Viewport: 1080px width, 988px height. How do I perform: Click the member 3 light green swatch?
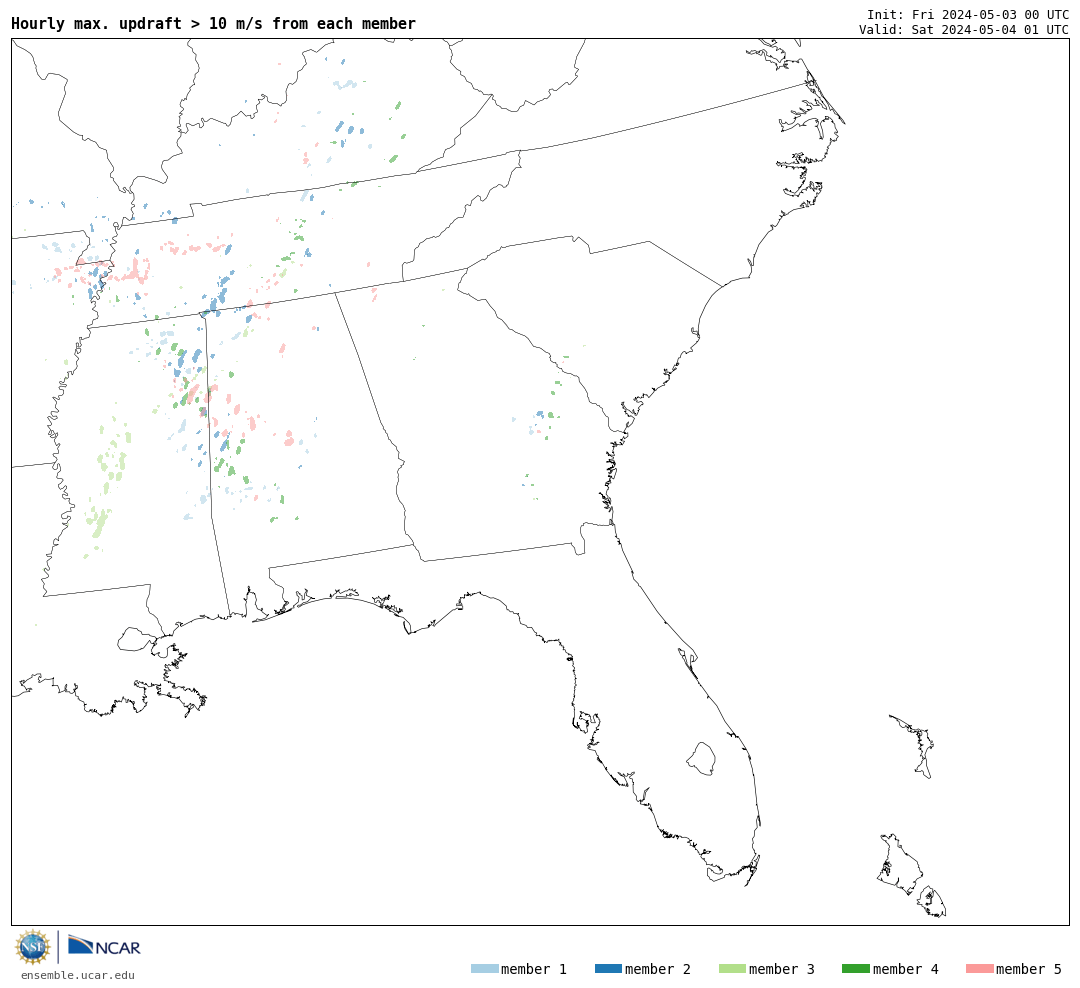coord(732,969)
